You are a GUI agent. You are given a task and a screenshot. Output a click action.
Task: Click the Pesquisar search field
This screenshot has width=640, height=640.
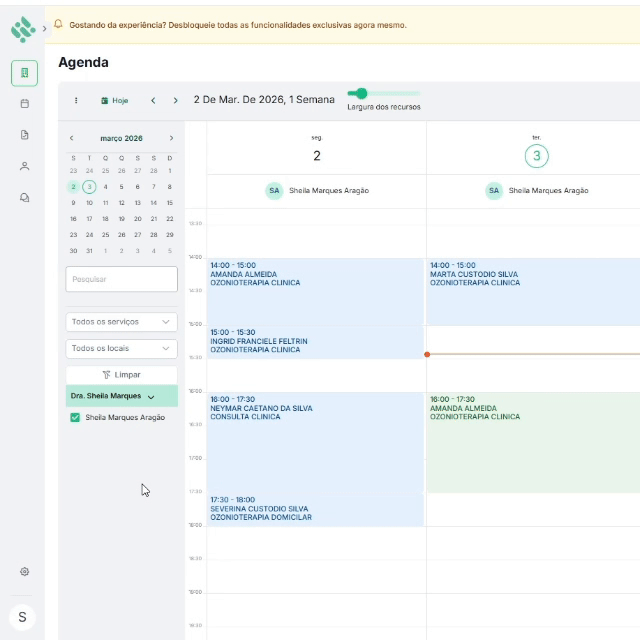pyautogui.click(x=121, y=279)
